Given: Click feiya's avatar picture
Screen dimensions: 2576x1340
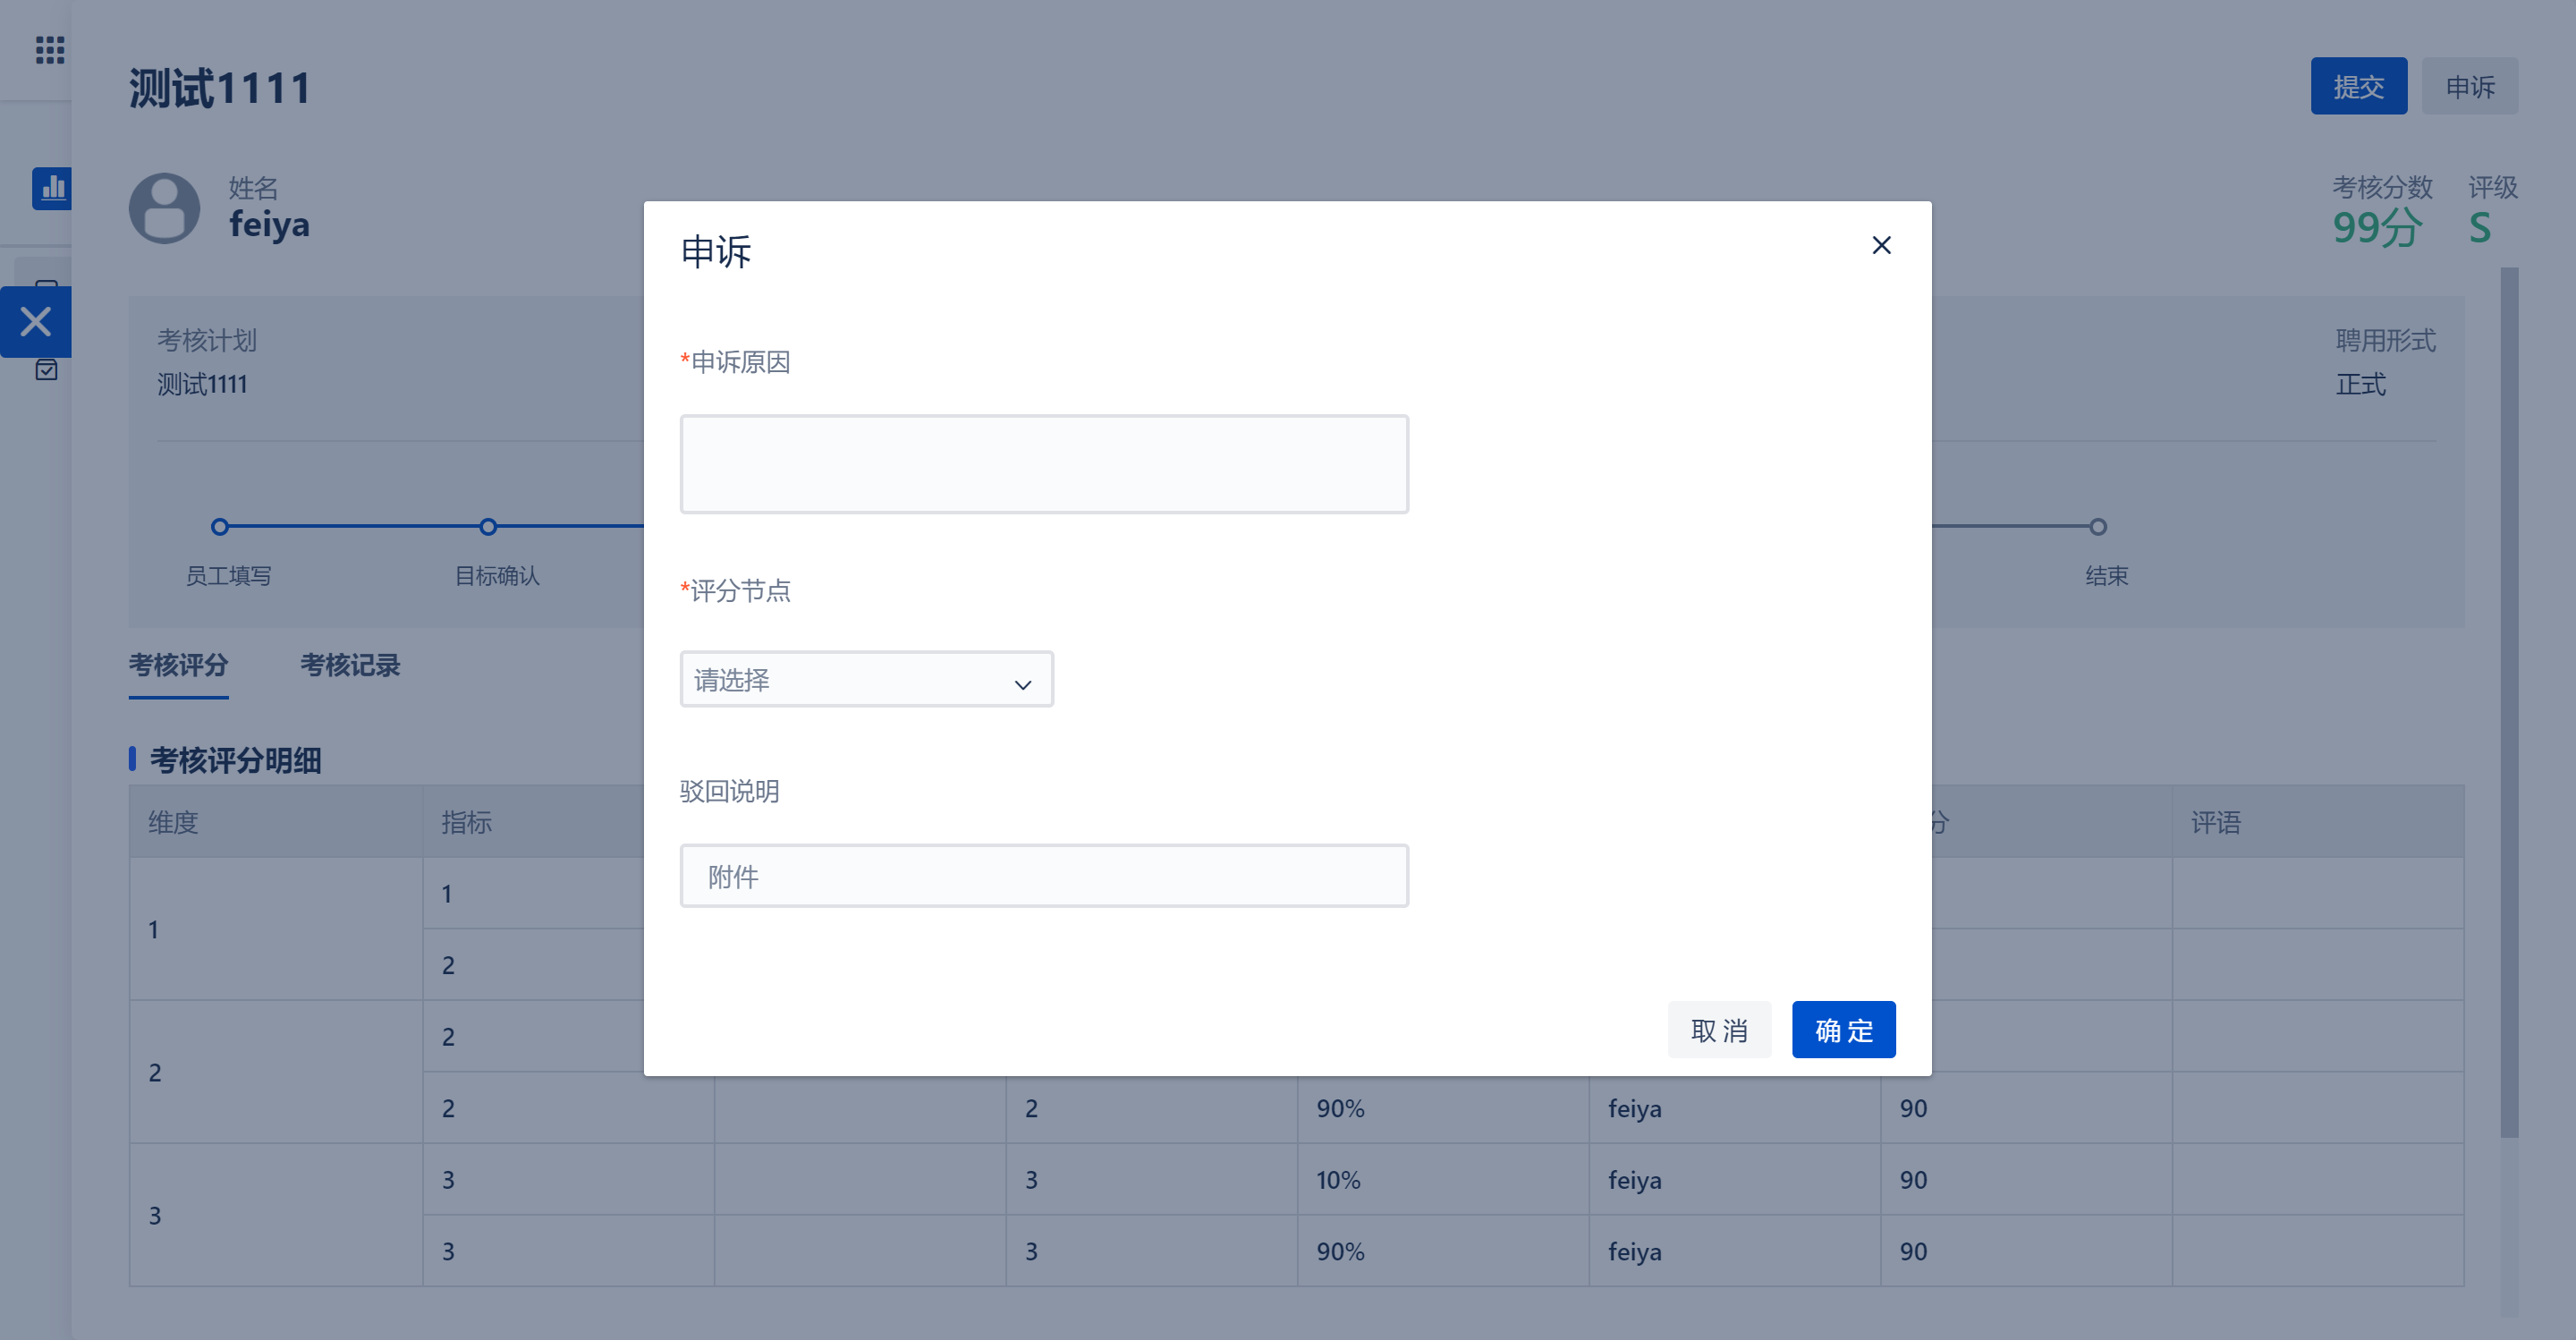Looking at the screenshot, I should 164,208.
